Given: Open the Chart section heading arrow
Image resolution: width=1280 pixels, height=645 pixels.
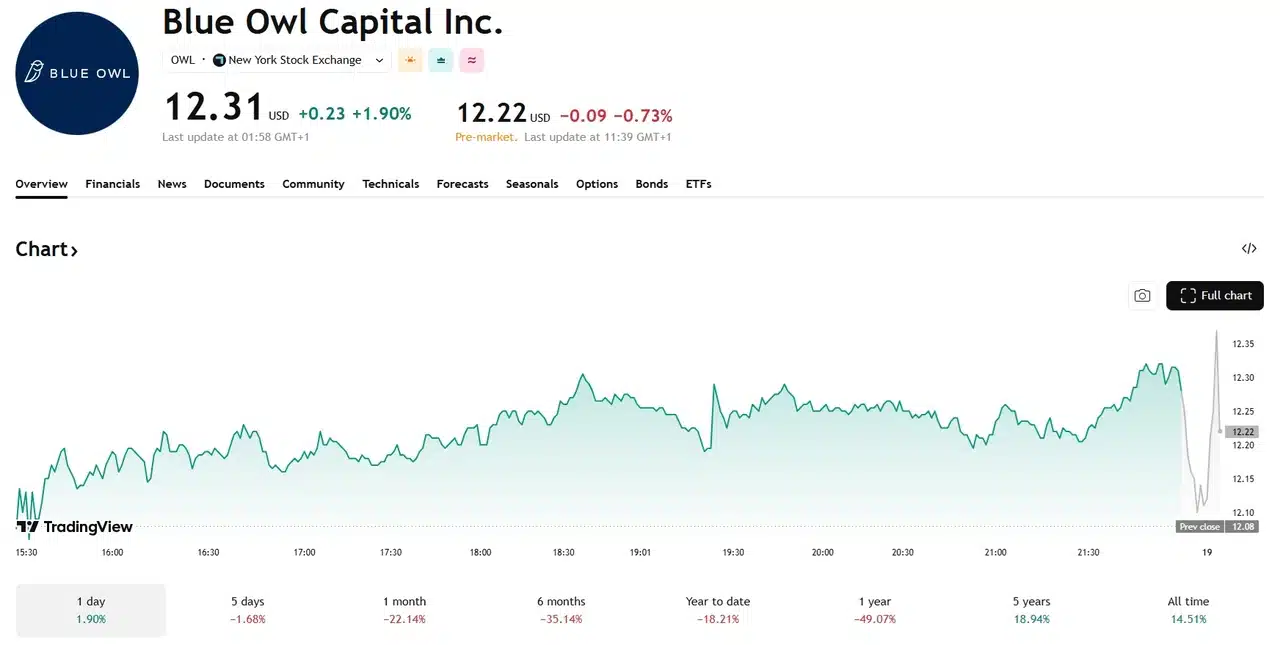Looking at the screenshot, I should tap(74, 250).
